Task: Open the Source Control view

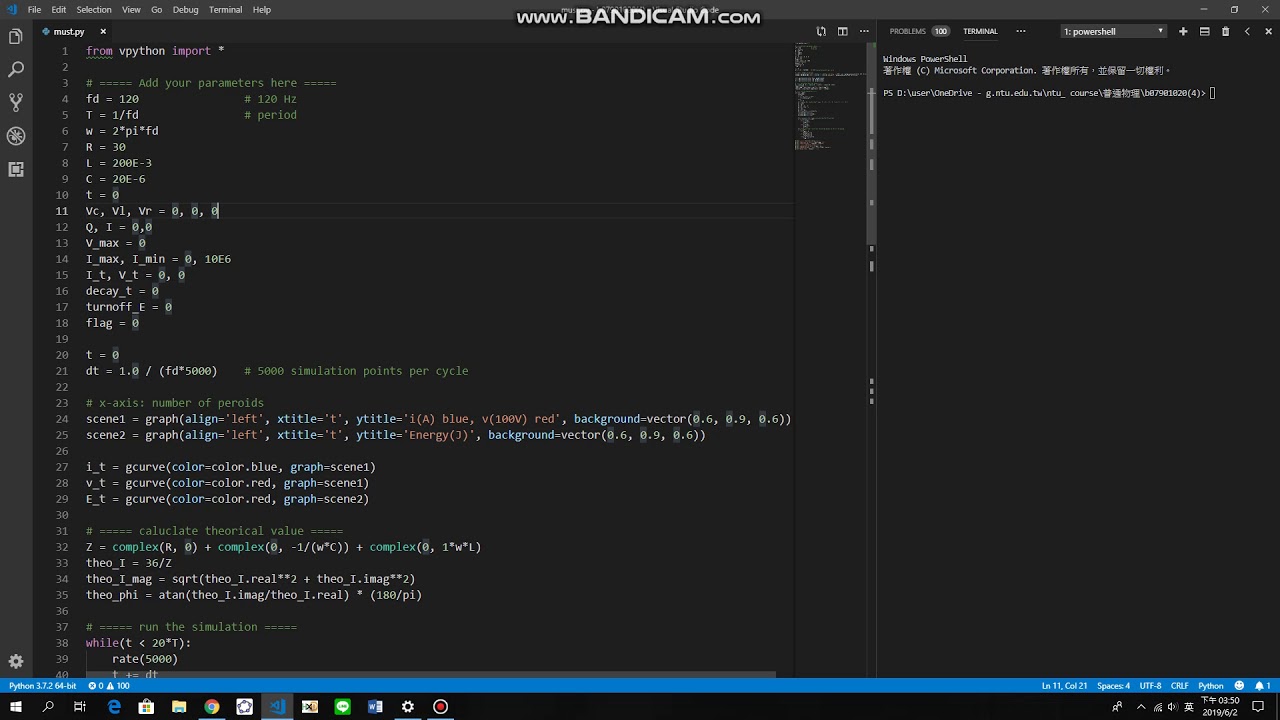Action: coord(16,103)
